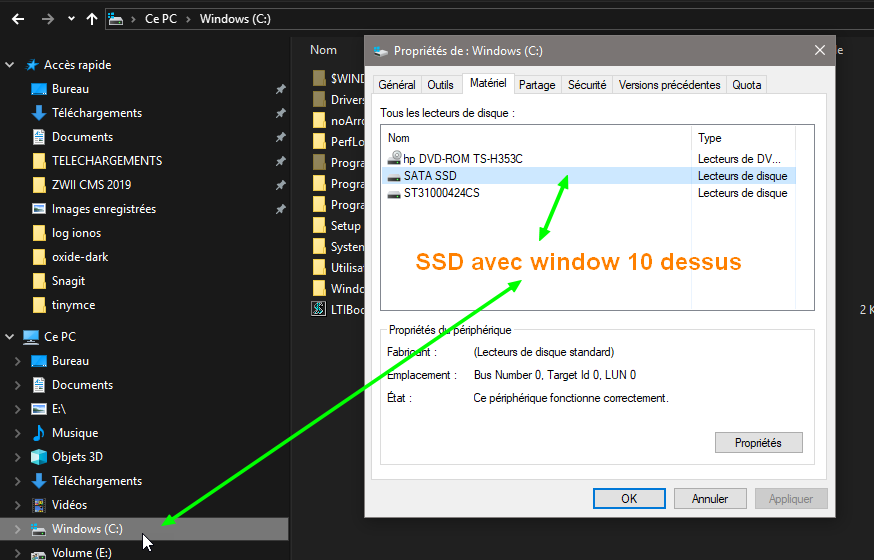Switch to the Sécurité tab
Viewport: 874px width, 560px height.
tap(587, 85)
